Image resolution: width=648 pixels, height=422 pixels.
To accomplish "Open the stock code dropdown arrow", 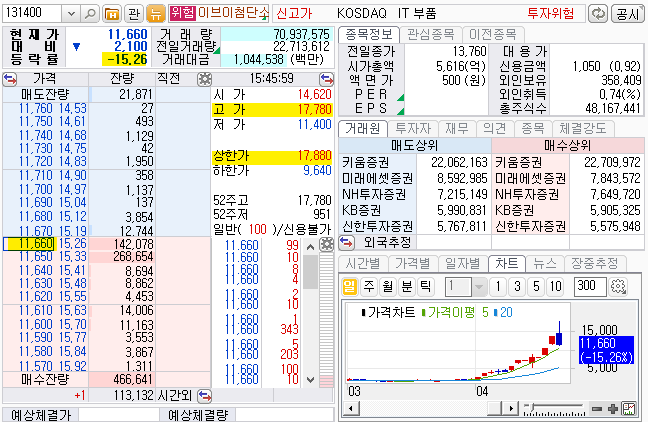I will tap(71, 14).
